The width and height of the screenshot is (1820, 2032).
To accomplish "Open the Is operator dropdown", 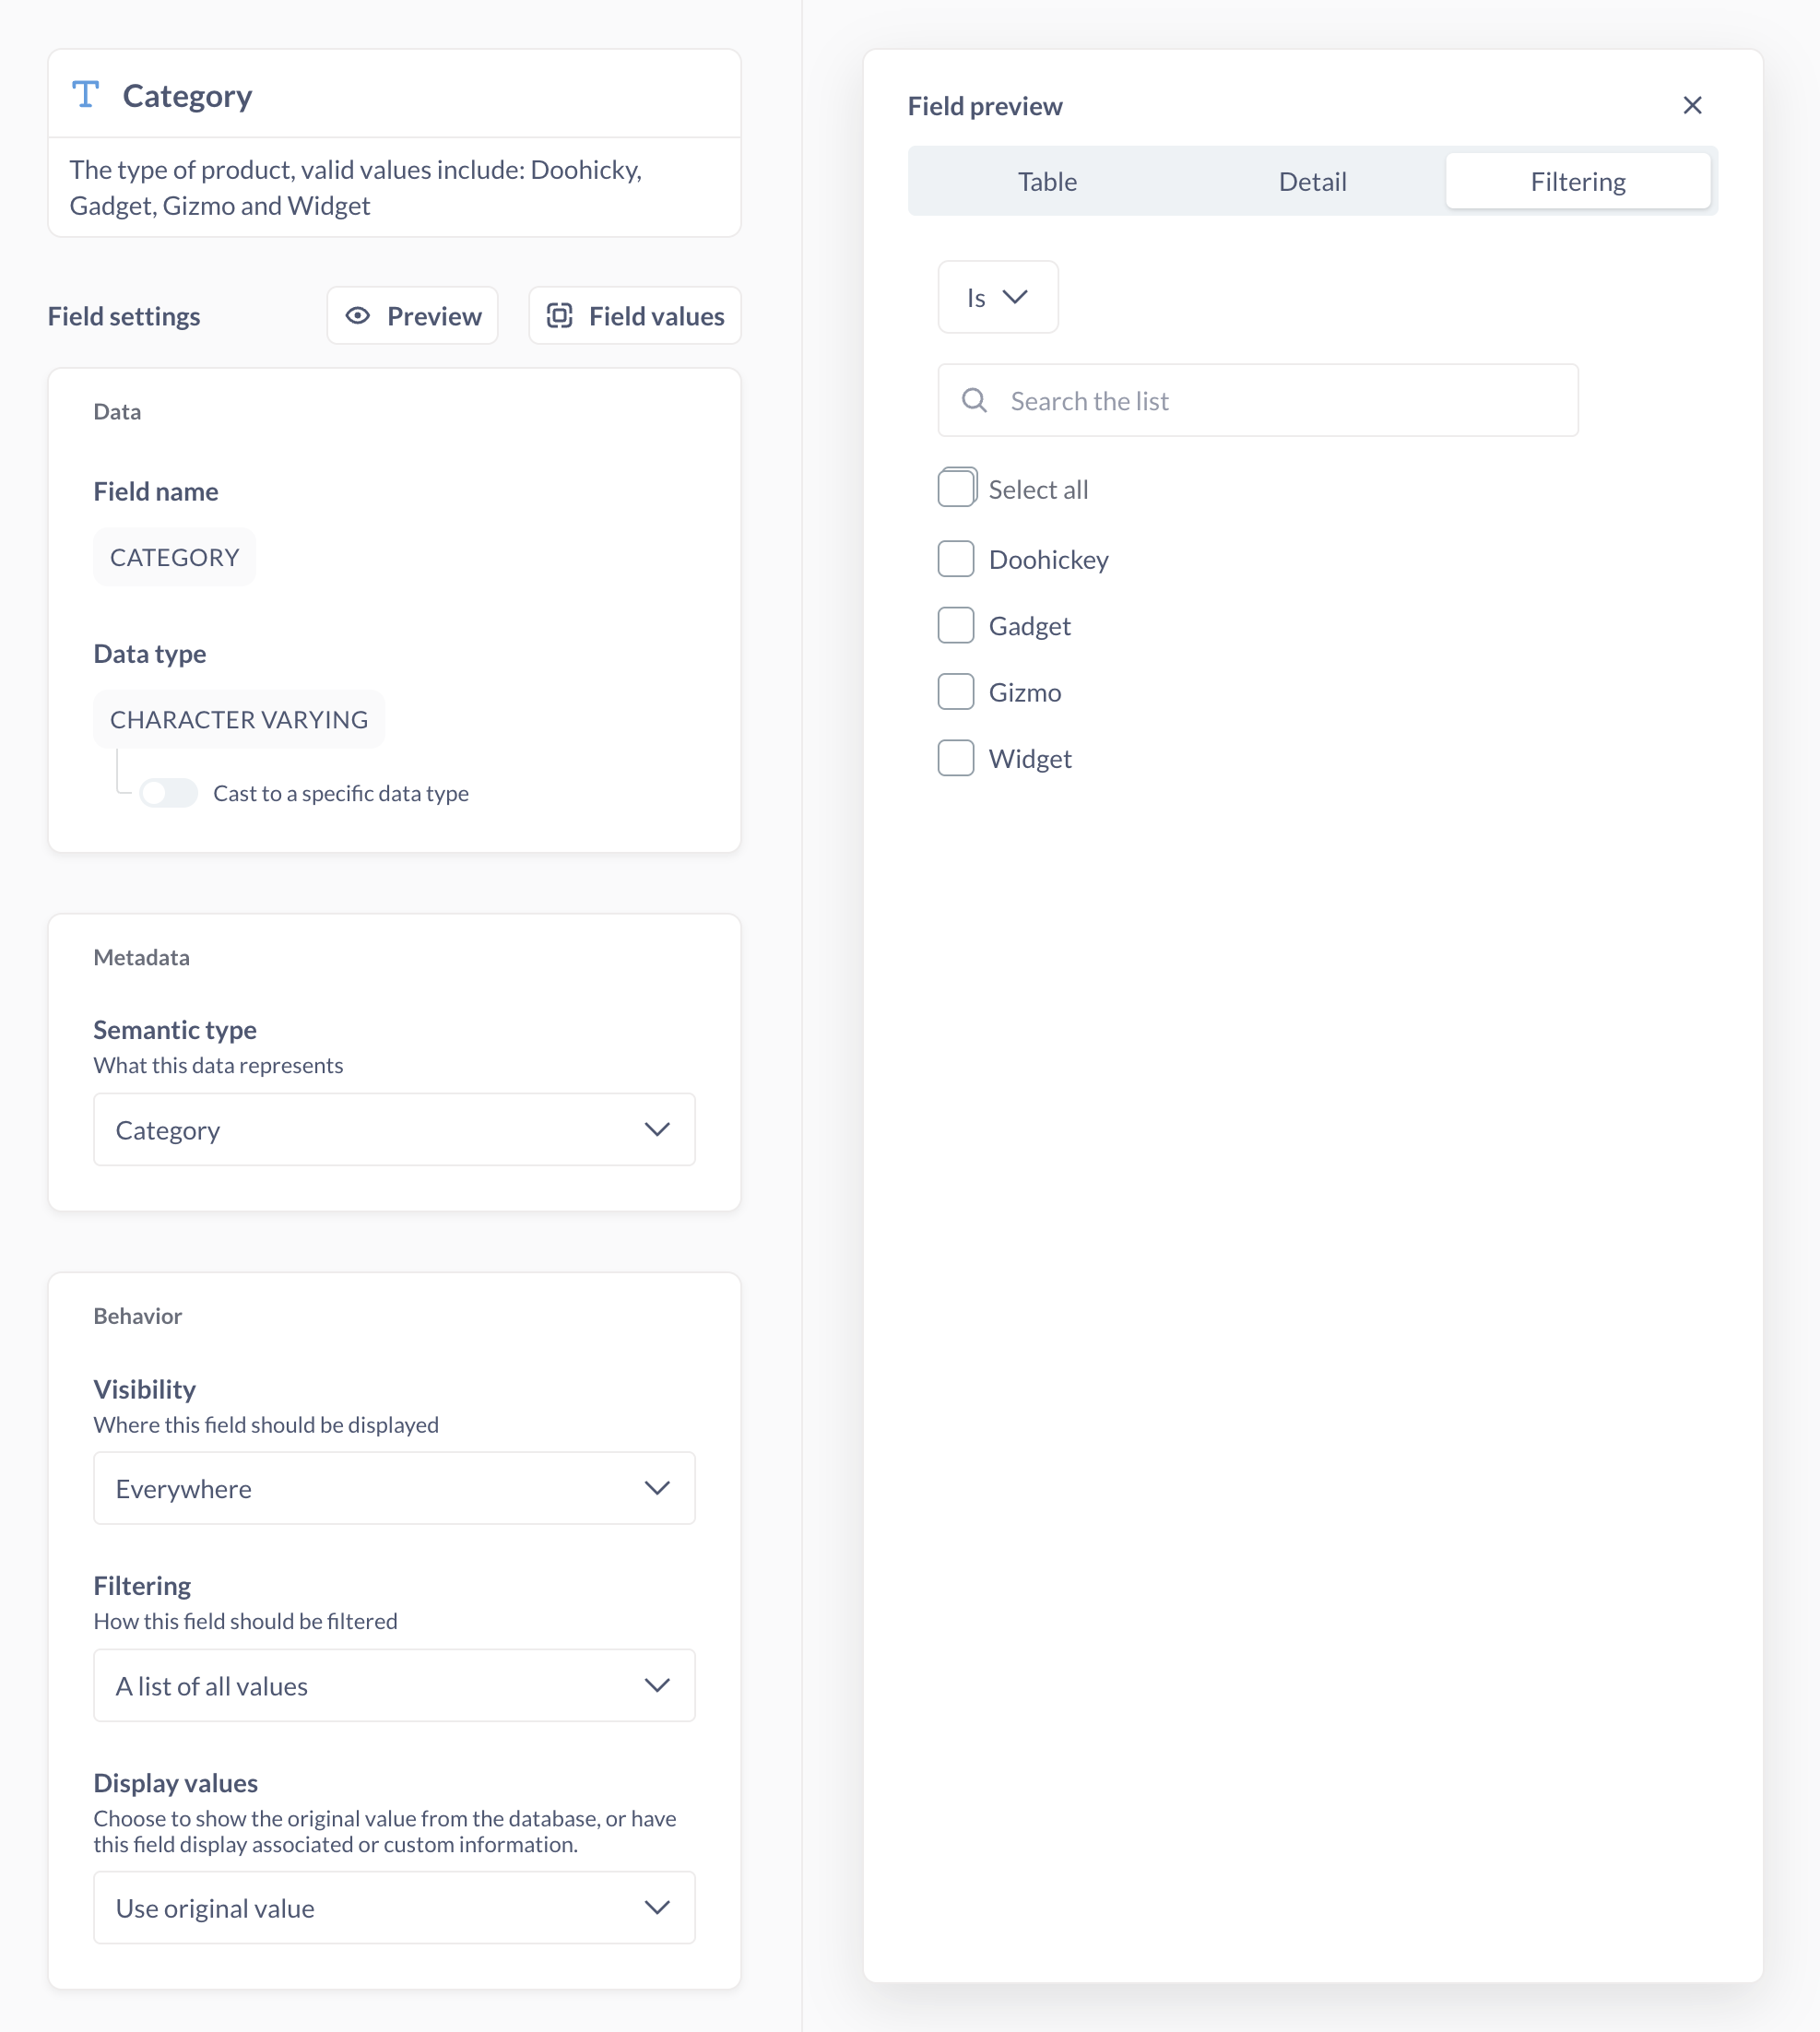I will (997, 297).
